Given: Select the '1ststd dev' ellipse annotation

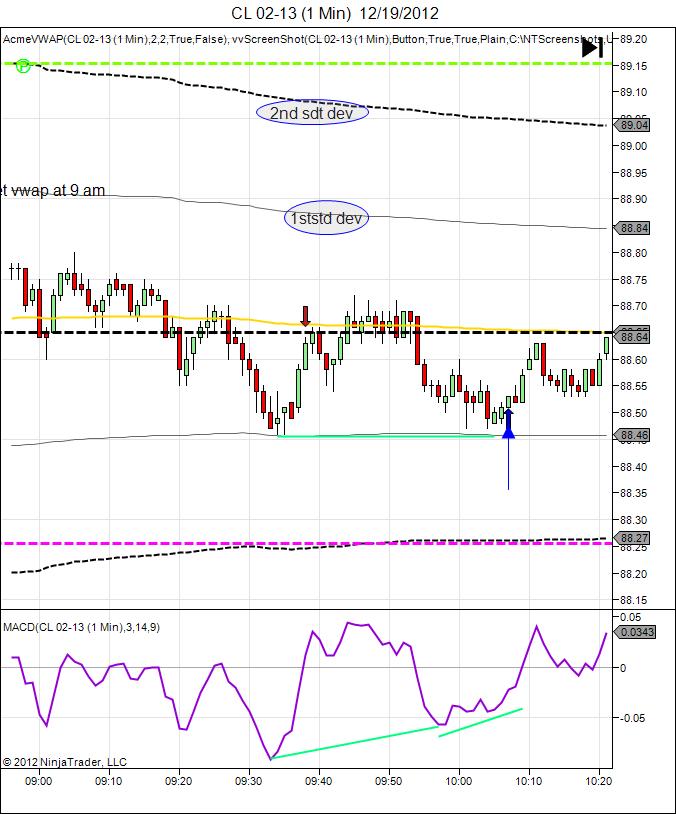Looking at the screenshot, I should click(x=326, y=218).
